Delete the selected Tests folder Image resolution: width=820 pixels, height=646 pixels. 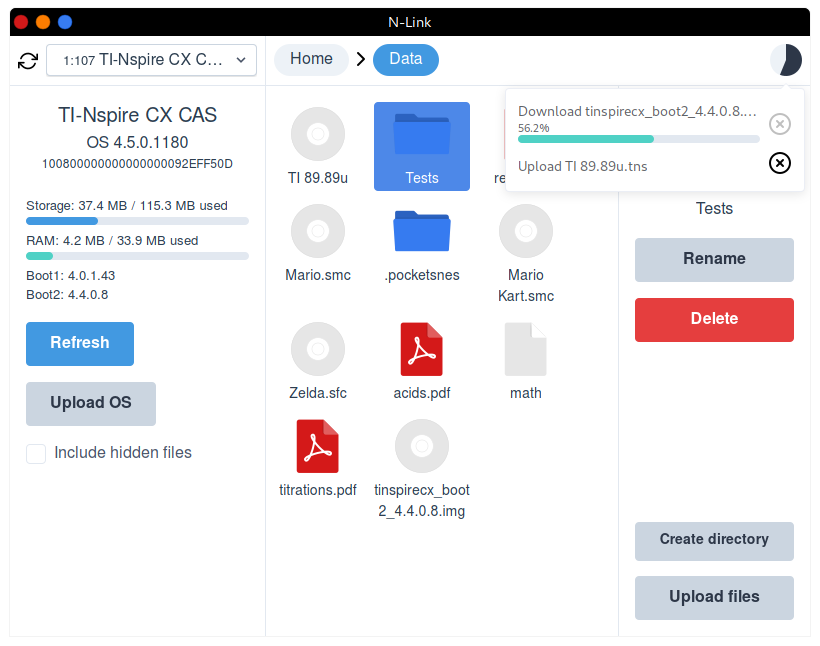pyautogui.click(x=714, y=319)
